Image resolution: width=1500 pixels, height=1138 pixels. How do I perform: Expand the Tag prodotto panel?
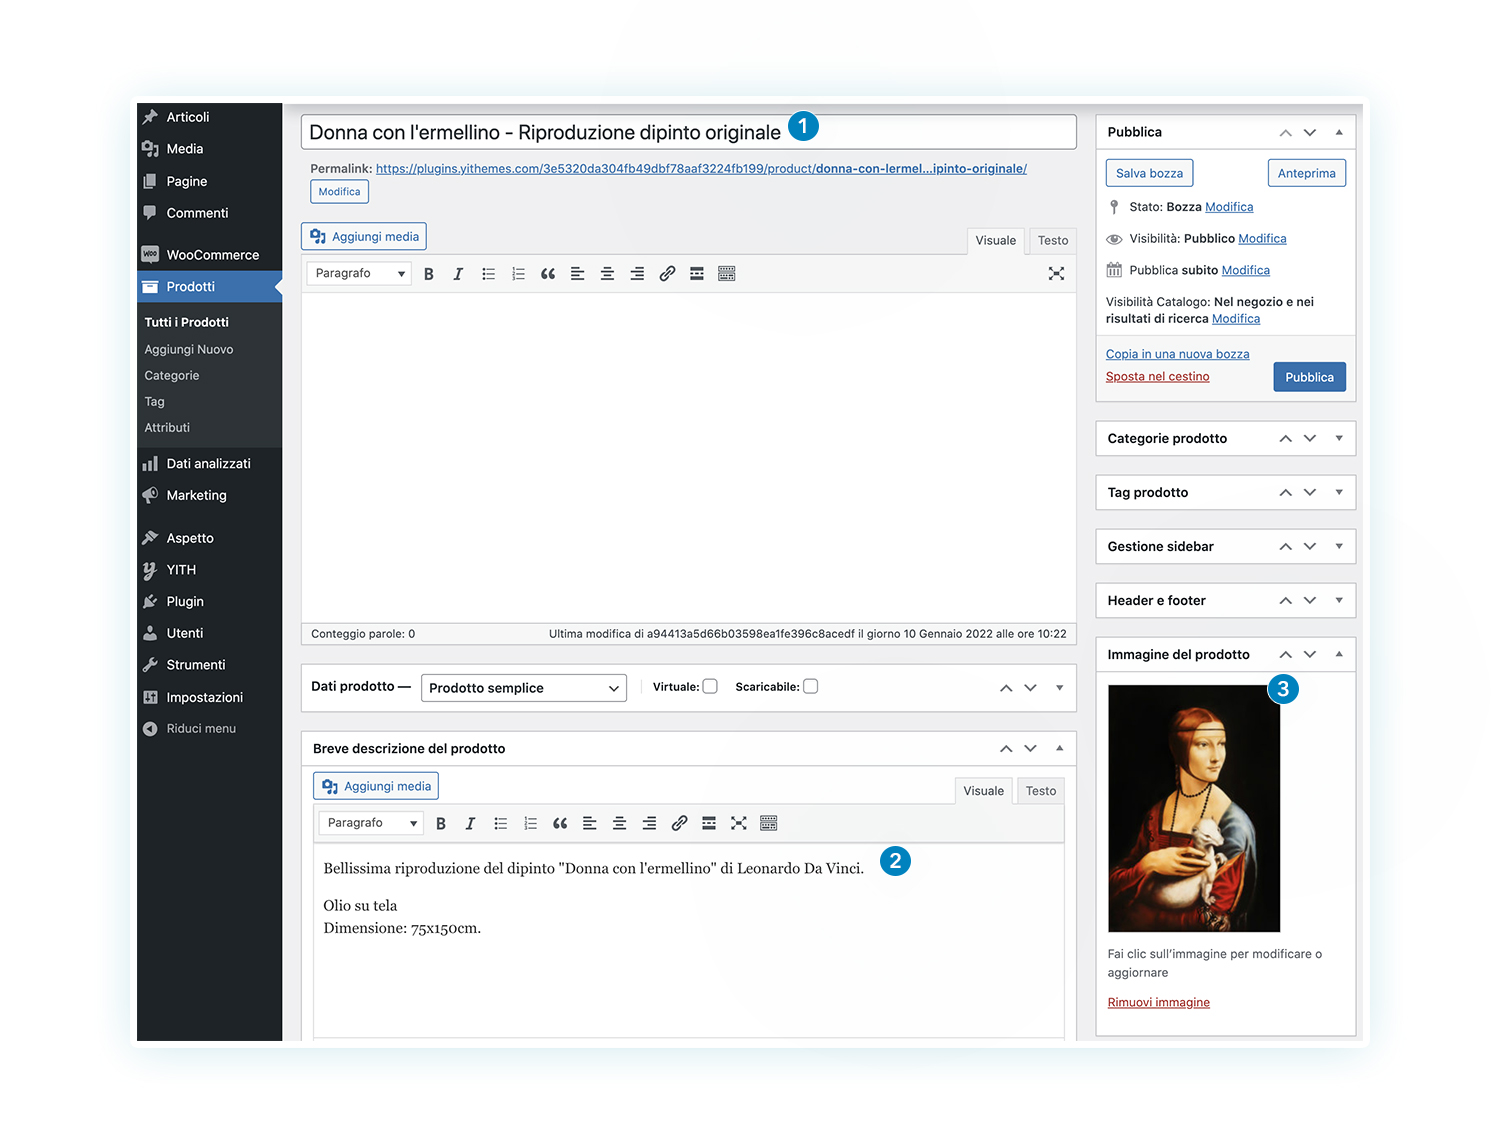pos(1339,493)
